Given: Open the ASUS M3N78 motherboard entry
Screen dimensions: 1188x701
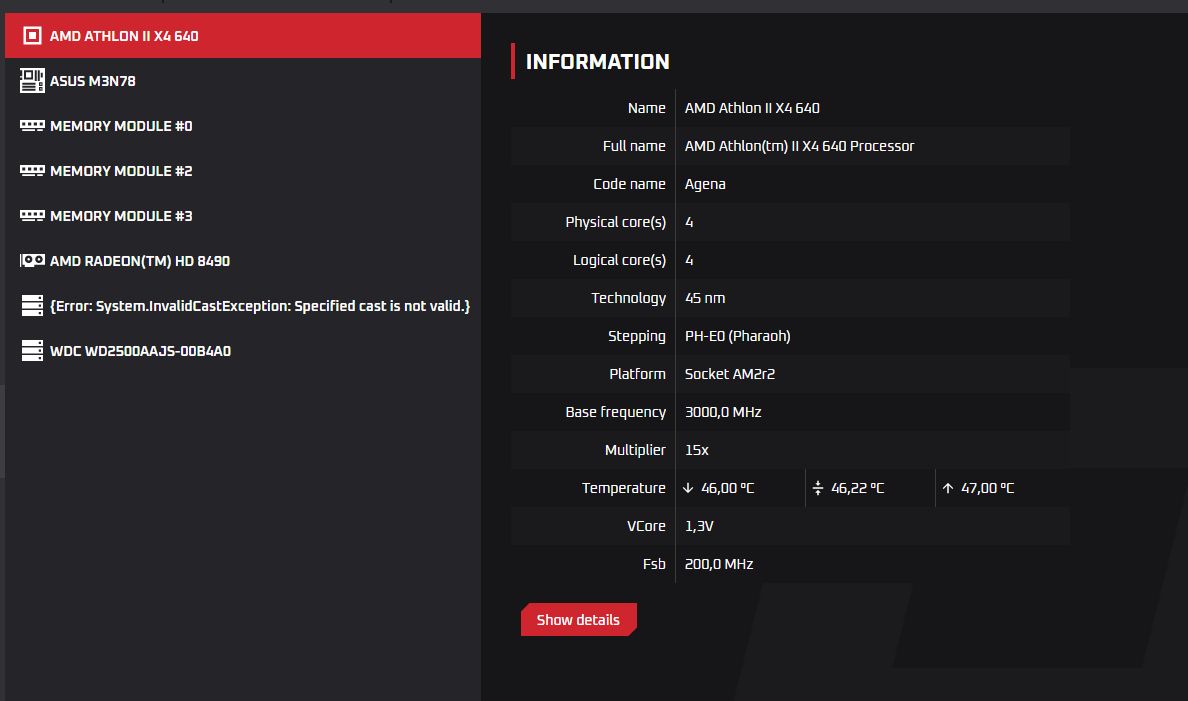Looking at the screenshot, I should pos(242,80).
